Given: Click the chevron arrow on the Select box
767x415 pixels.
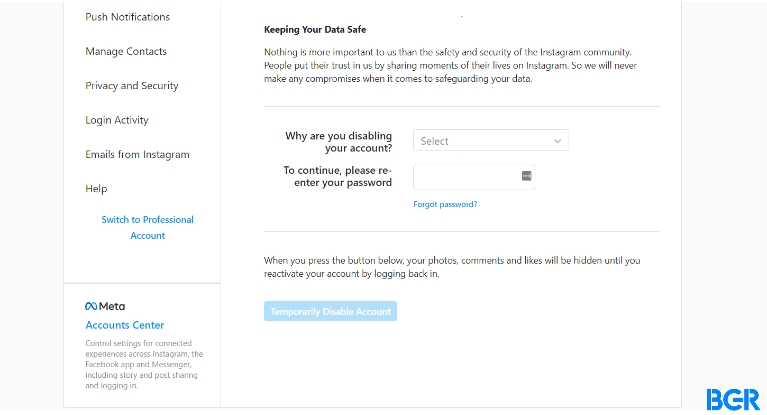Looking at the screenshot, I should tap(557, 141).
